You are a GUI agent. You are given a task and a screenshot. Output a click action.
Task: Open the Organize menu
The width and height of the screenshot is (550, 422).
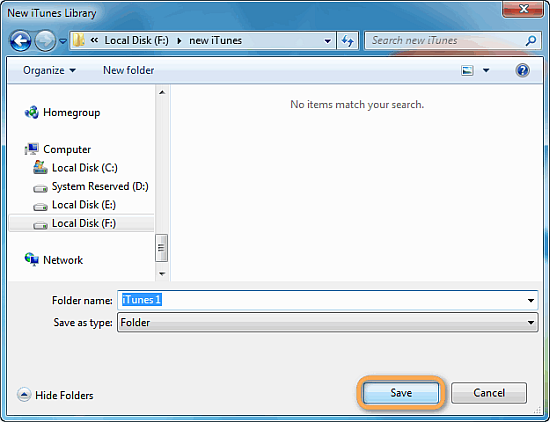pos(49,70)
